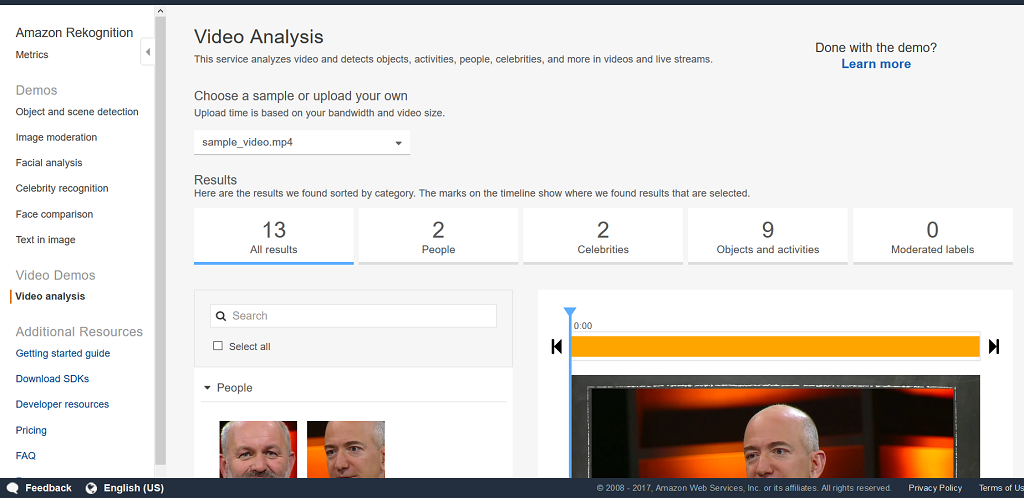Screen dimensions: 1024x498
Task: Open the Object and scene detection demo
Action: point(77,112)
